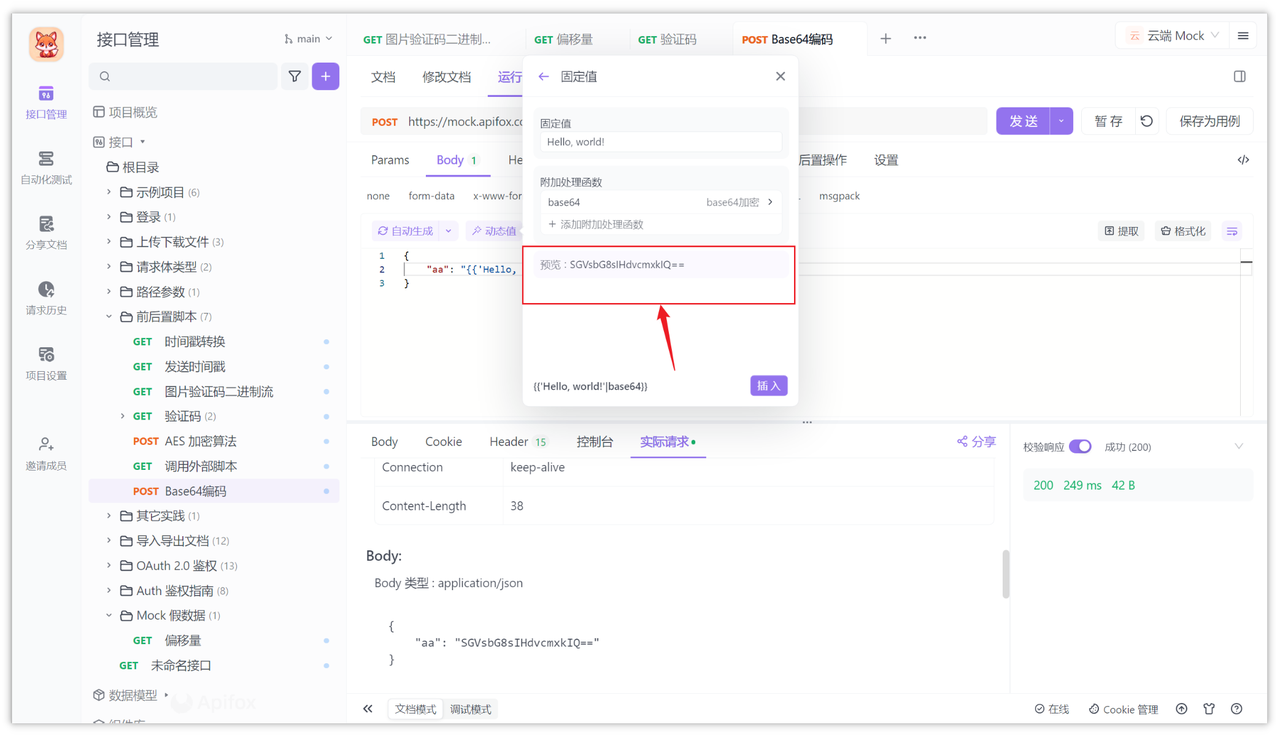Click the back arrow in the 固定值 popup

543,76
